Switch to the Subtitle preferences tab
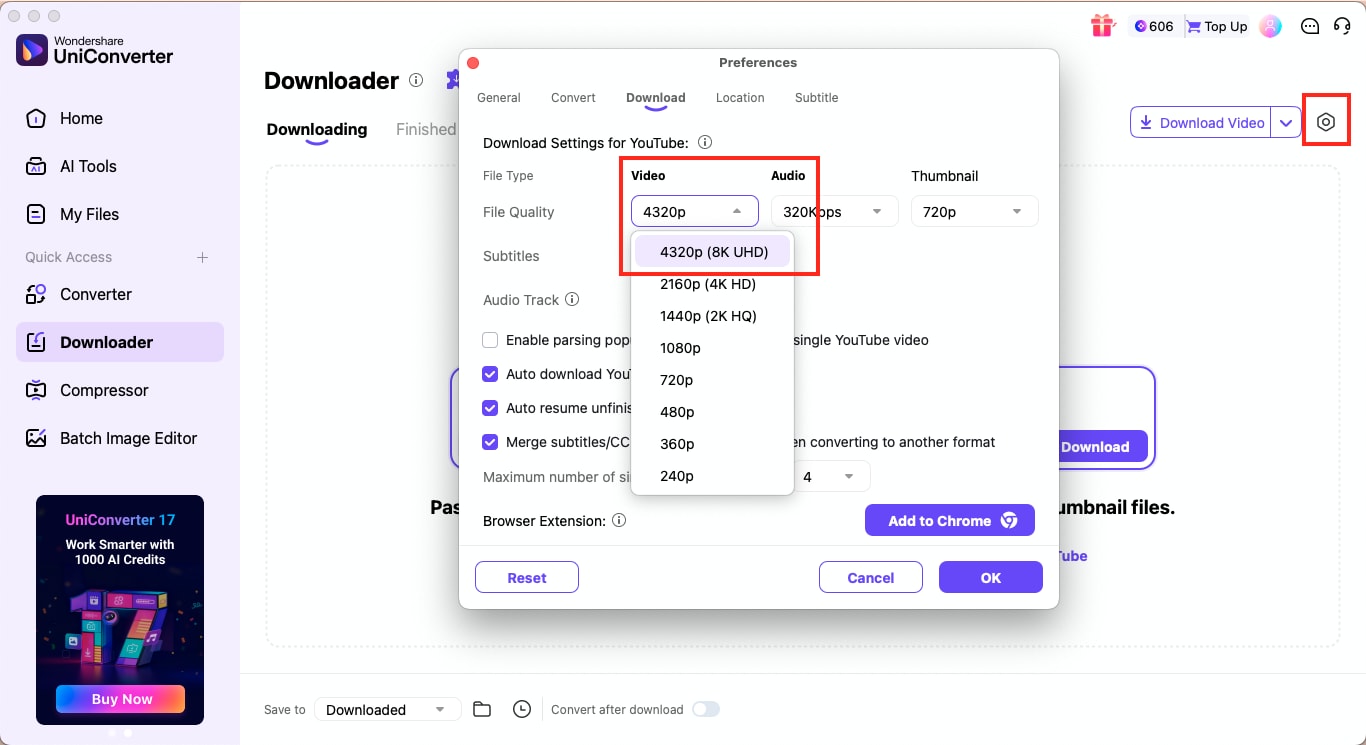 click(816, 97)
